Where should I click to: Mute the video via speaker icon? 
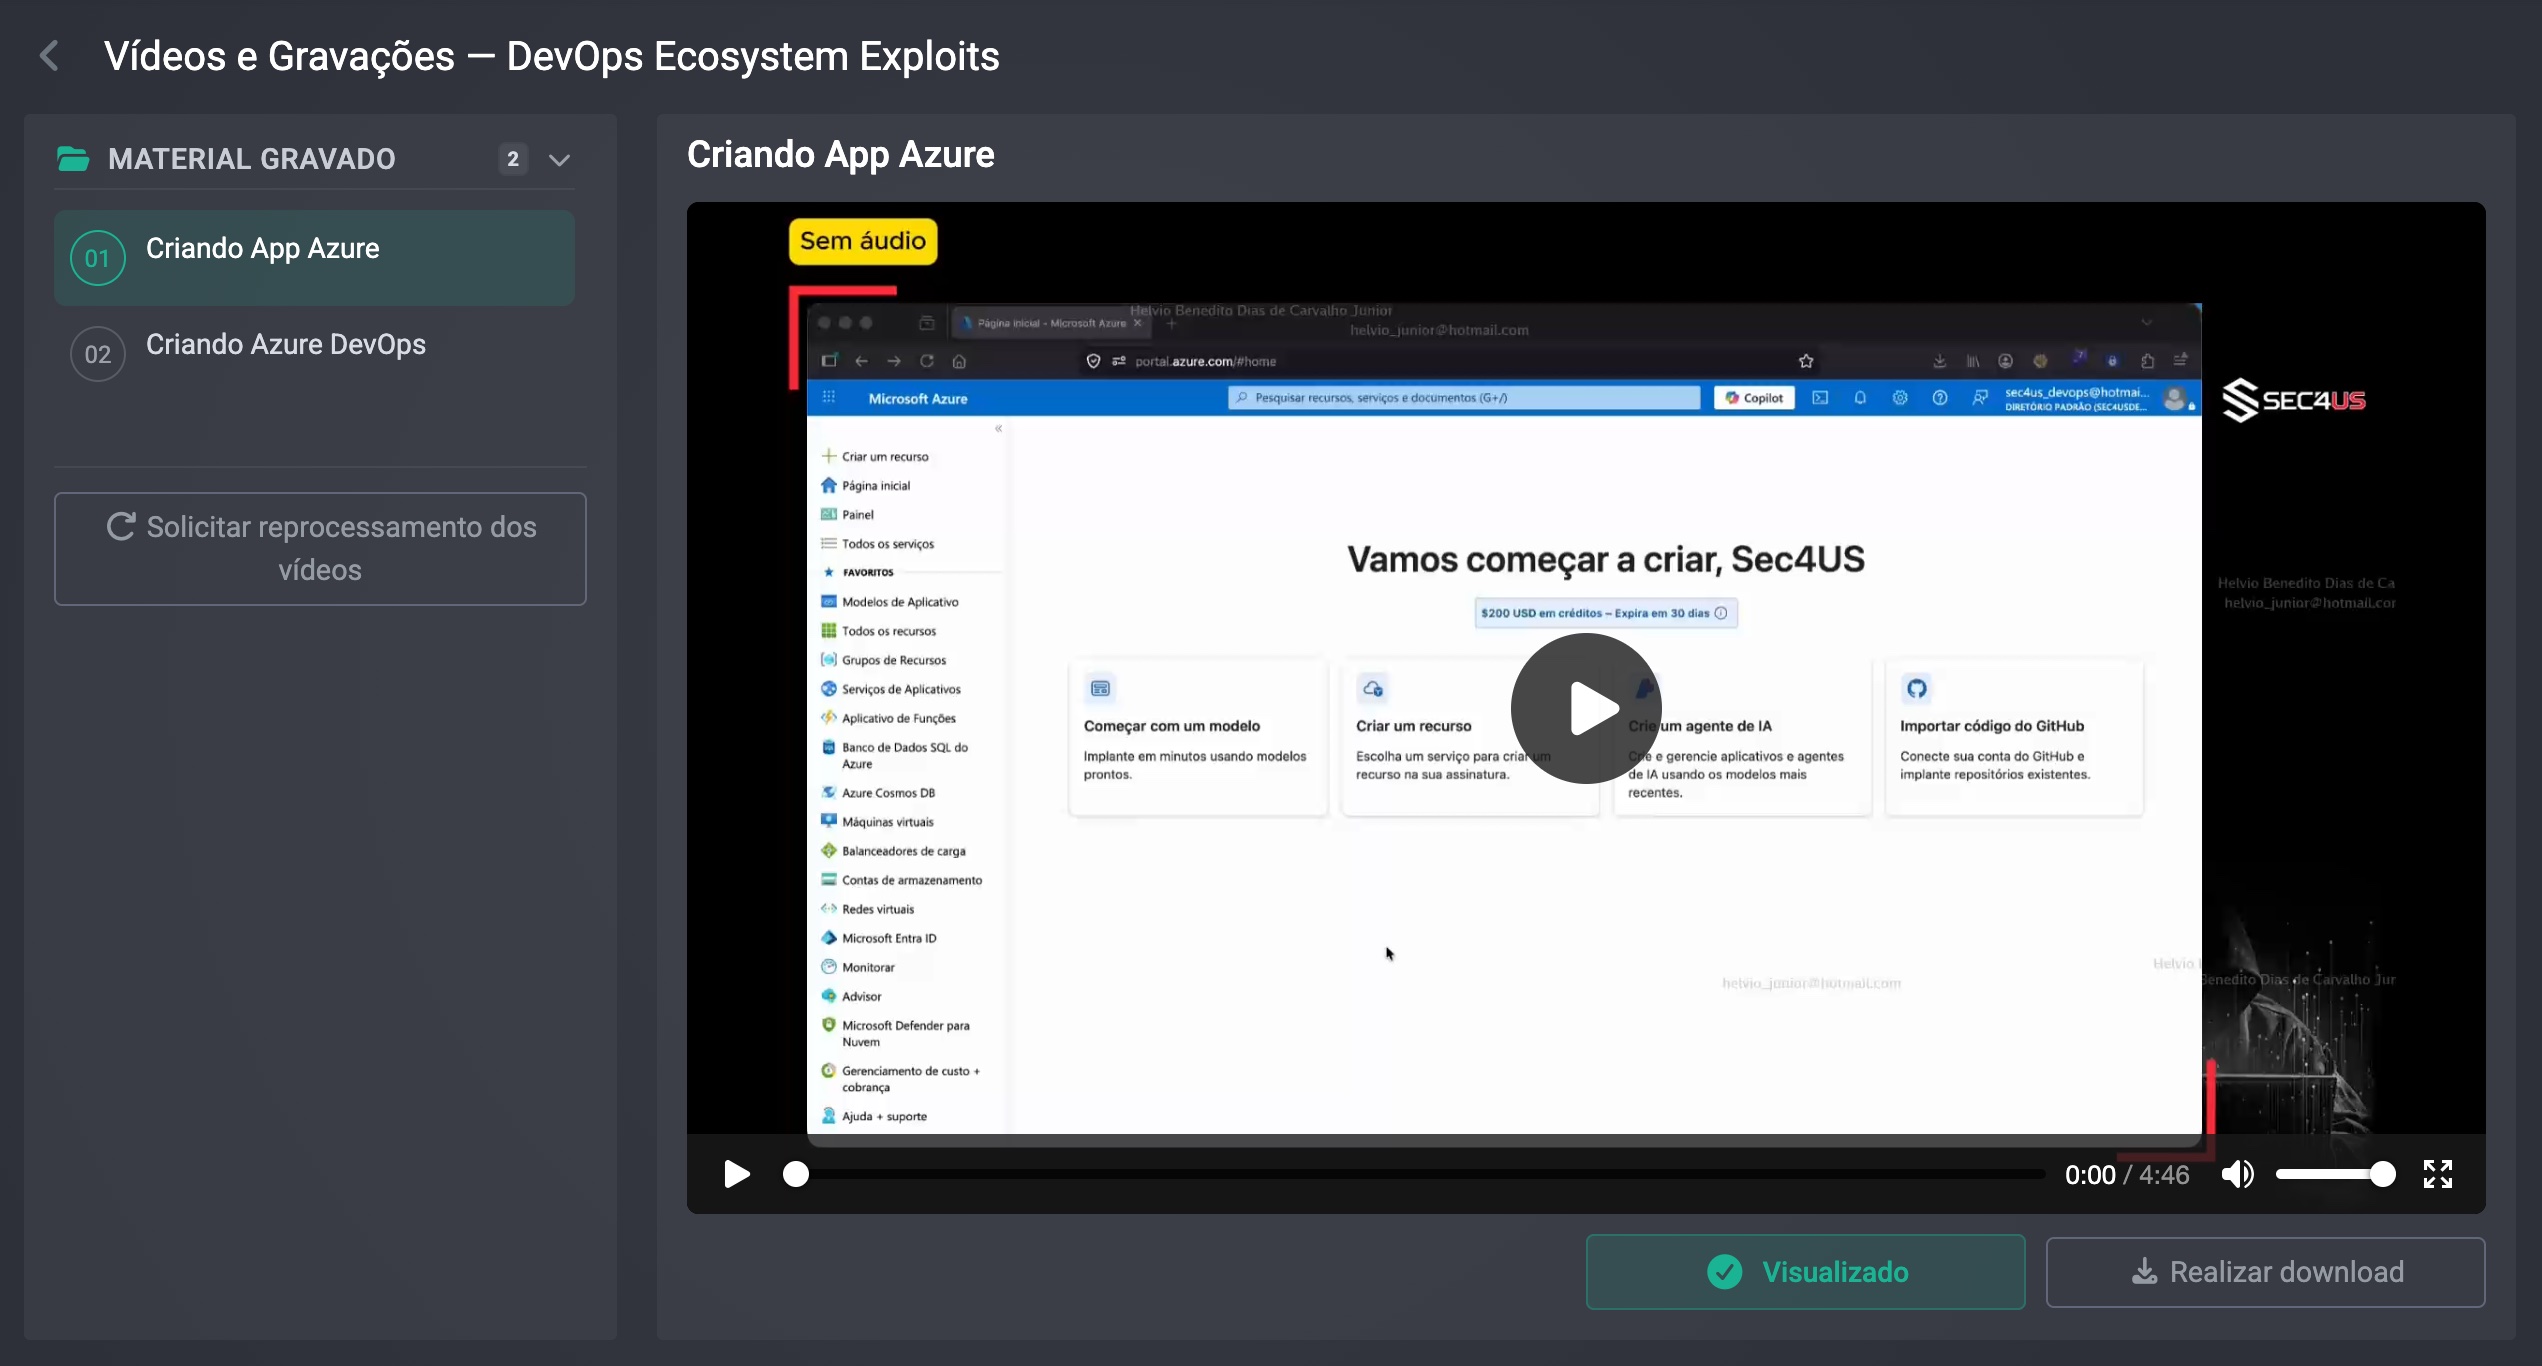tap(2237, 1174)
